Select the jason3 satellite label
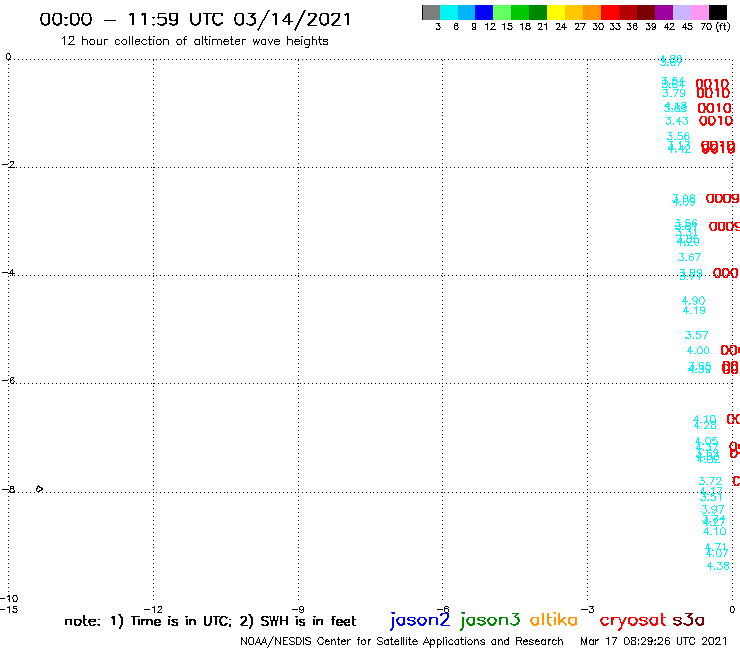 pos(490,620)
